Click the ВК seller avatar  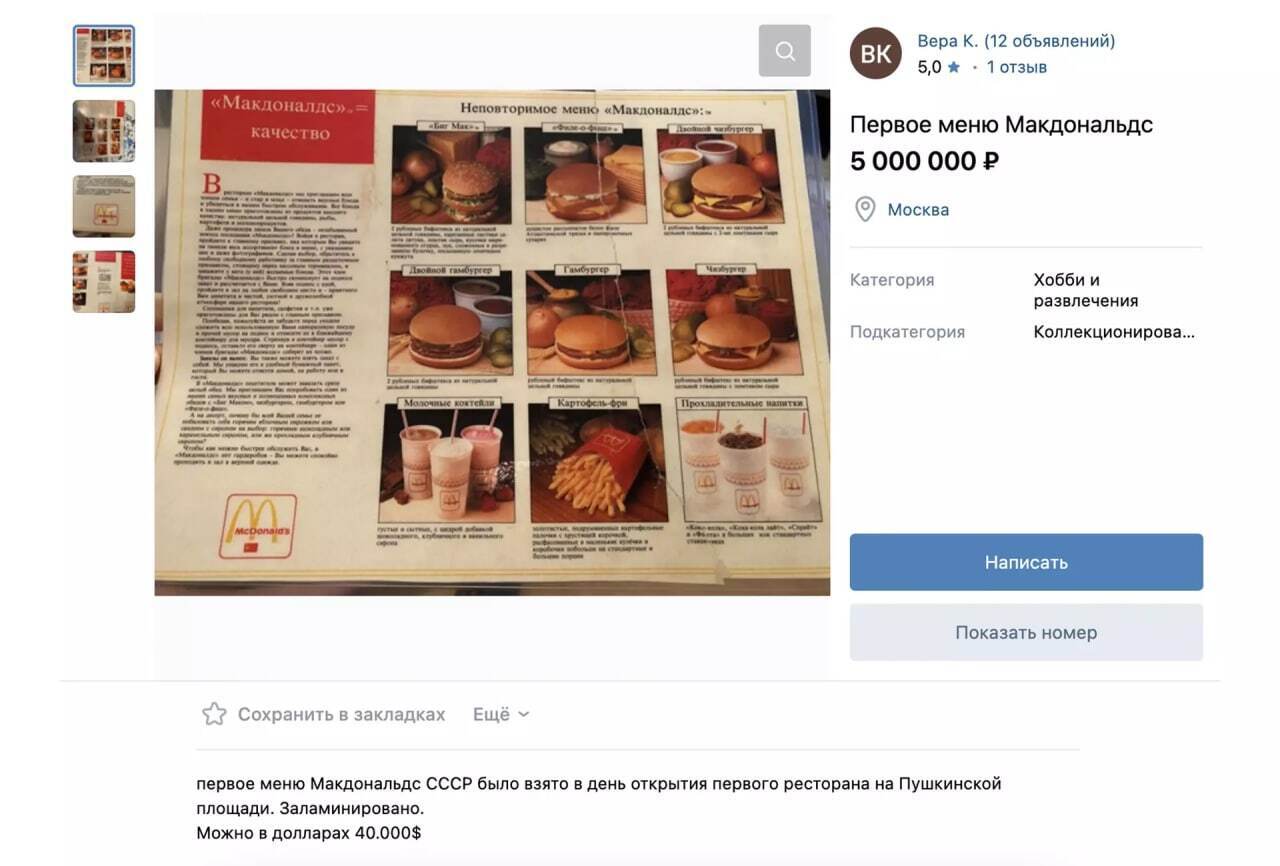(876, 53)
